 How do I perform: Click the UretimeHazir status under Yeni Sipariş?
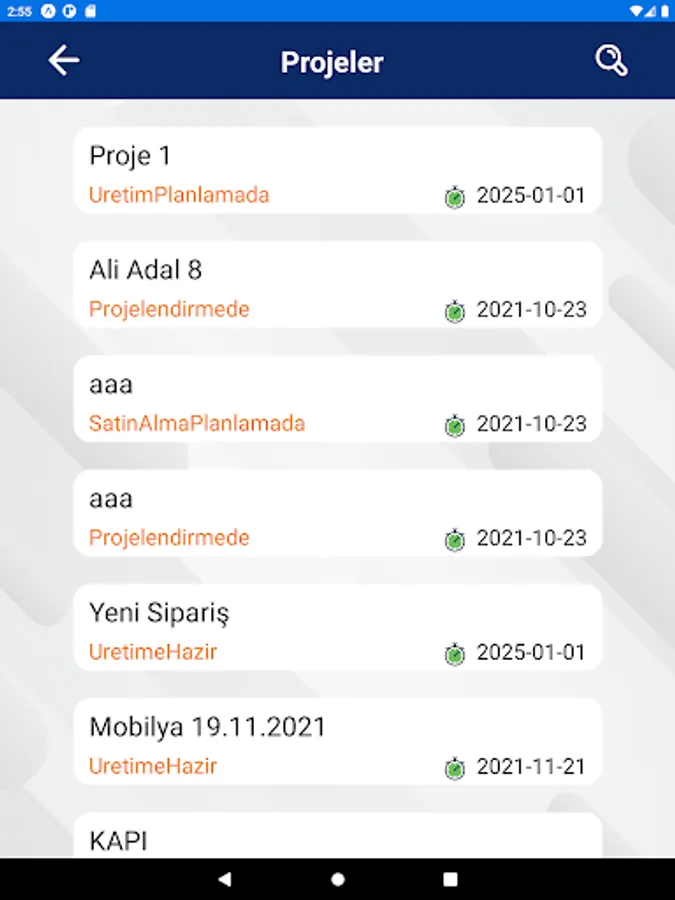coord(153,652)
